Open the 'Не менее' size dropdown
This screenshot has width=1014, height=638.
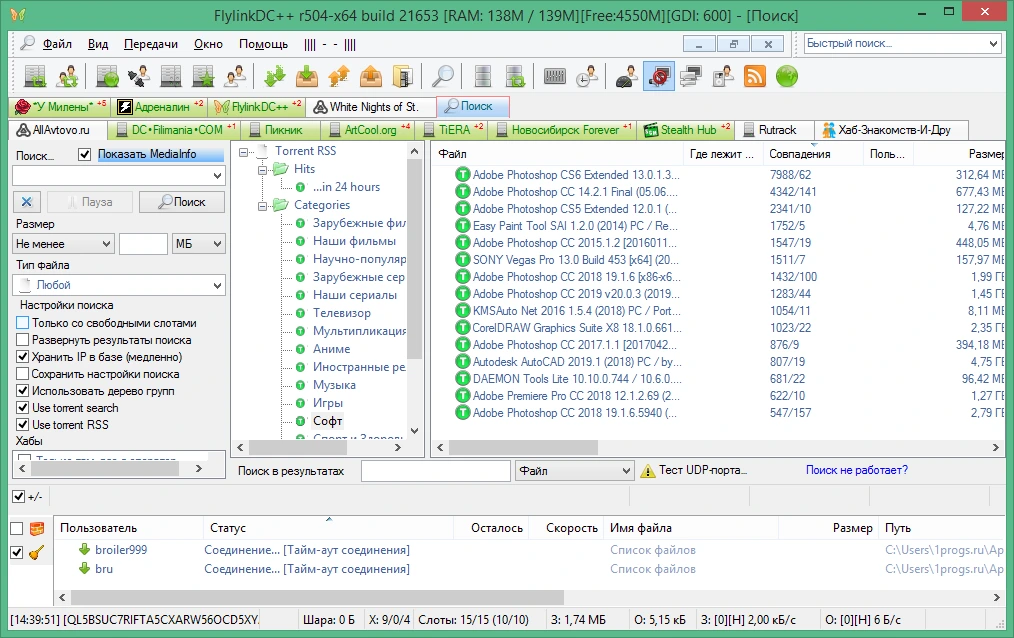[x=63, y=244]
